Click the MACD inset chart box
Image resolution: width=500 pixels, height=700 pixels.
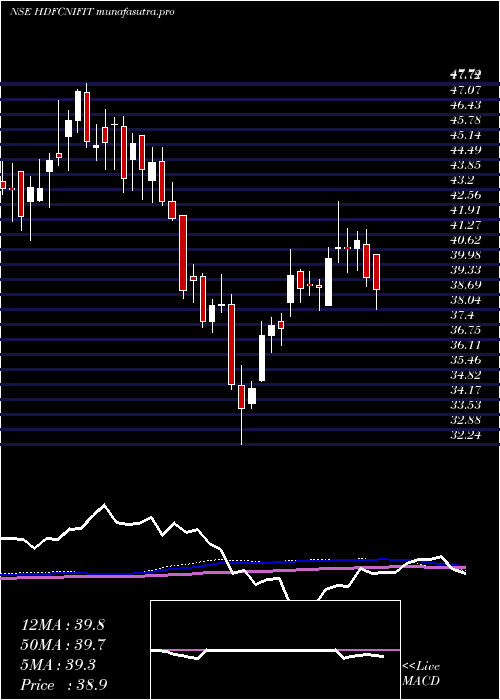tap(275, 650)
